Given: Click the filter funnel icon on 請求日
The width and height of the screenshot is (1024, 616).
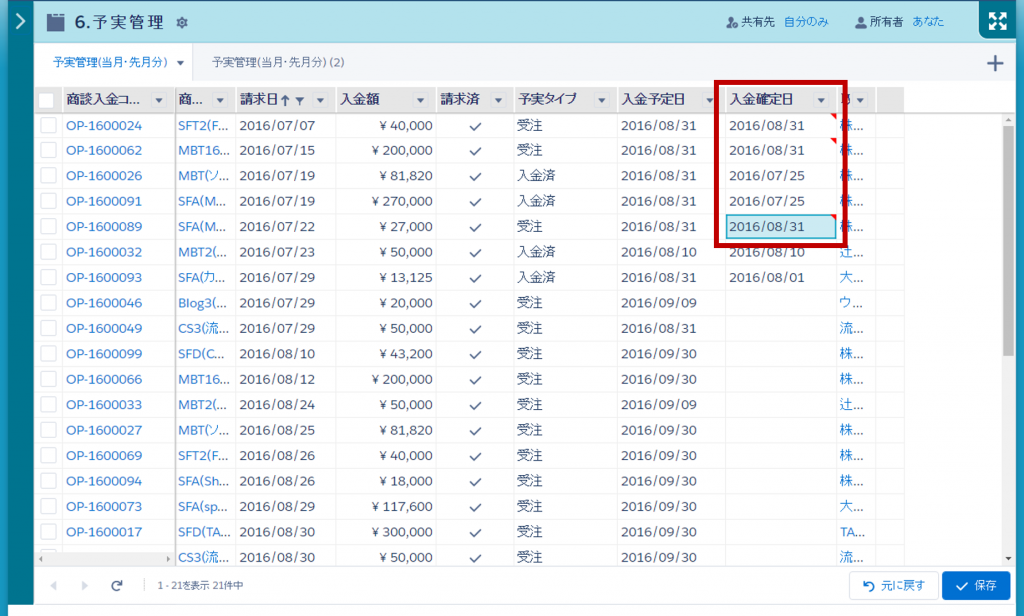Looking at the screenshot, I should [300, 101].
